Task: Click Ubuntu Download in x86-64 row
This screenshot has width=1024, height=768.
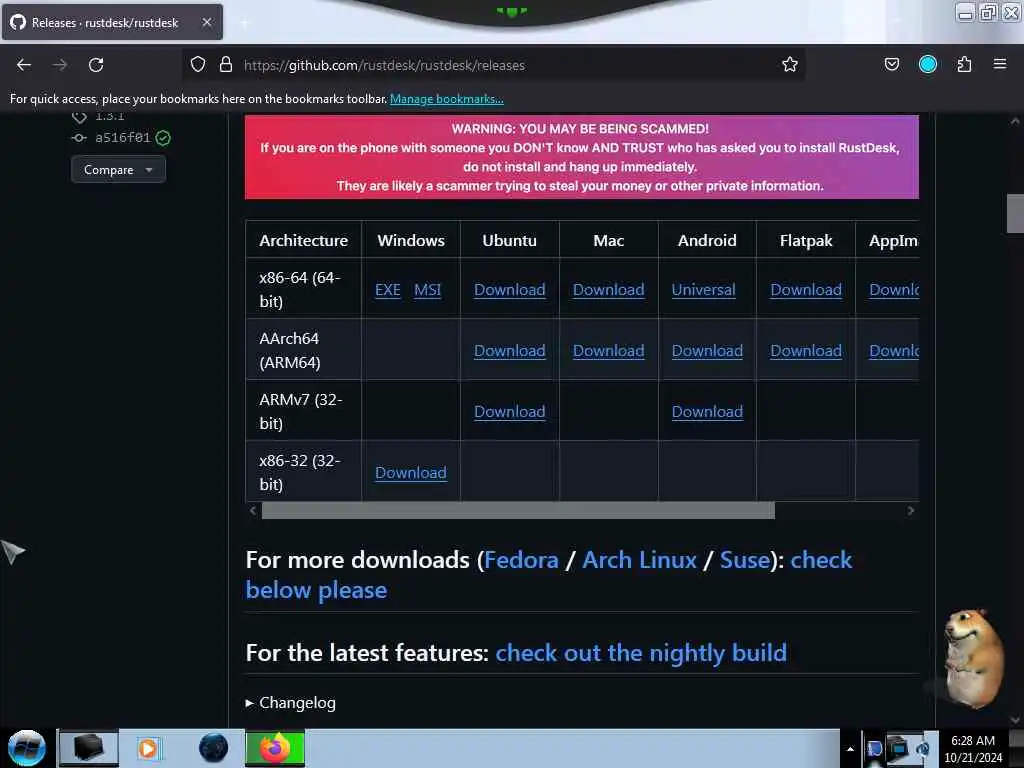Action: (509, 289)
